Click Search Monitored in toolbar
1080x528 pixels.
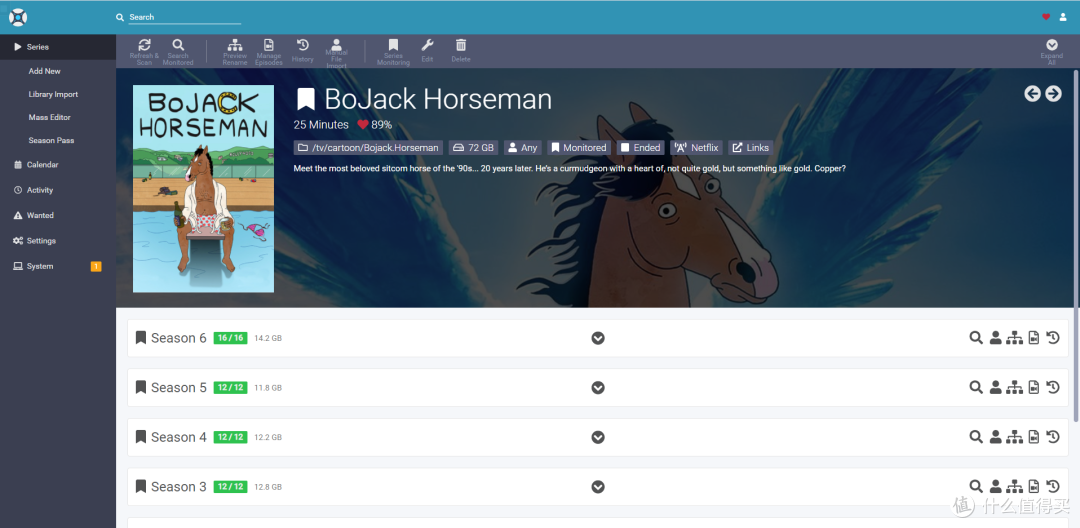178,52
